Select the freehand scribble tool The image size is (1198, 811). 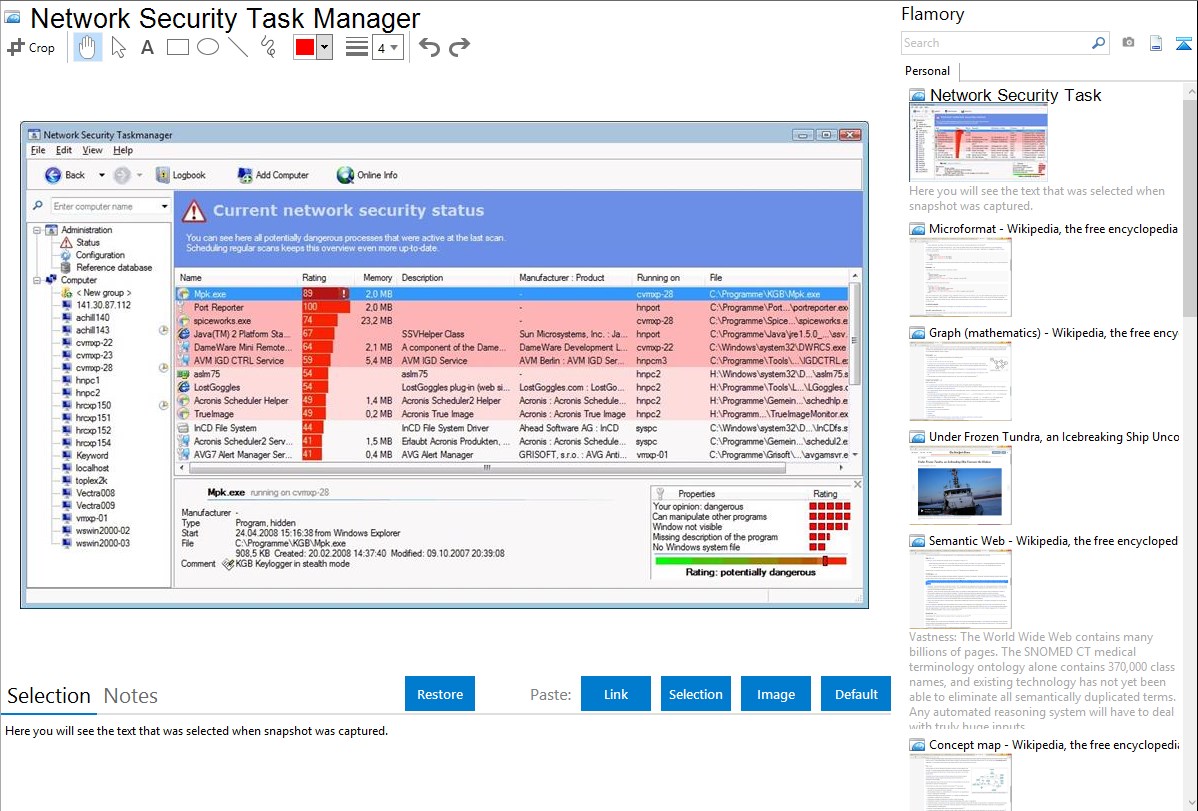(x=268, y=47)
